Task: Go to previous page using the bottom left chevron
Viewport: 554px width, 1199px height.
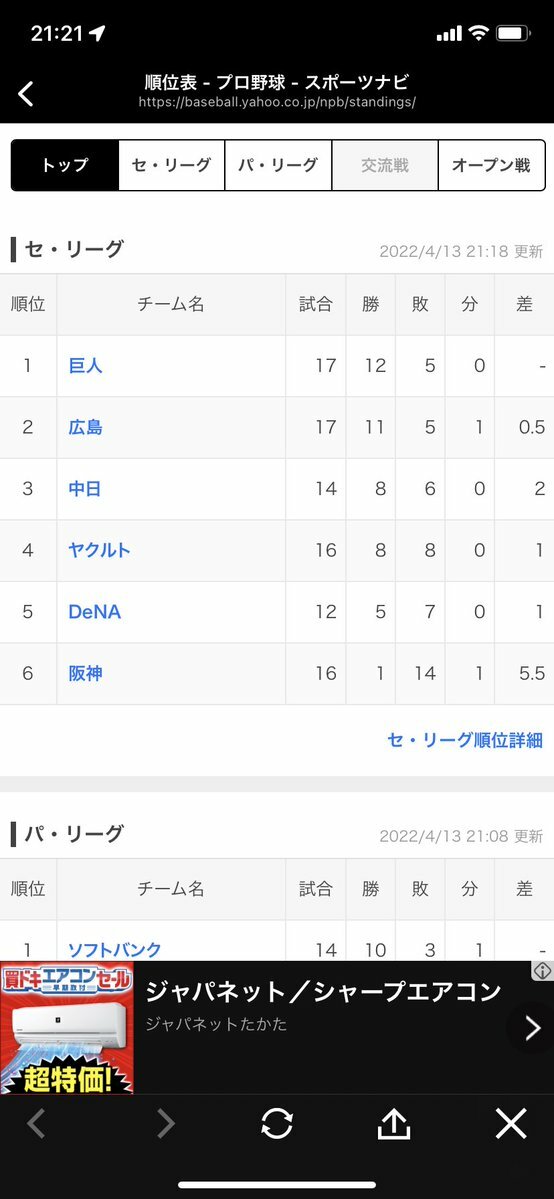Action: [x=36, y=1124]
